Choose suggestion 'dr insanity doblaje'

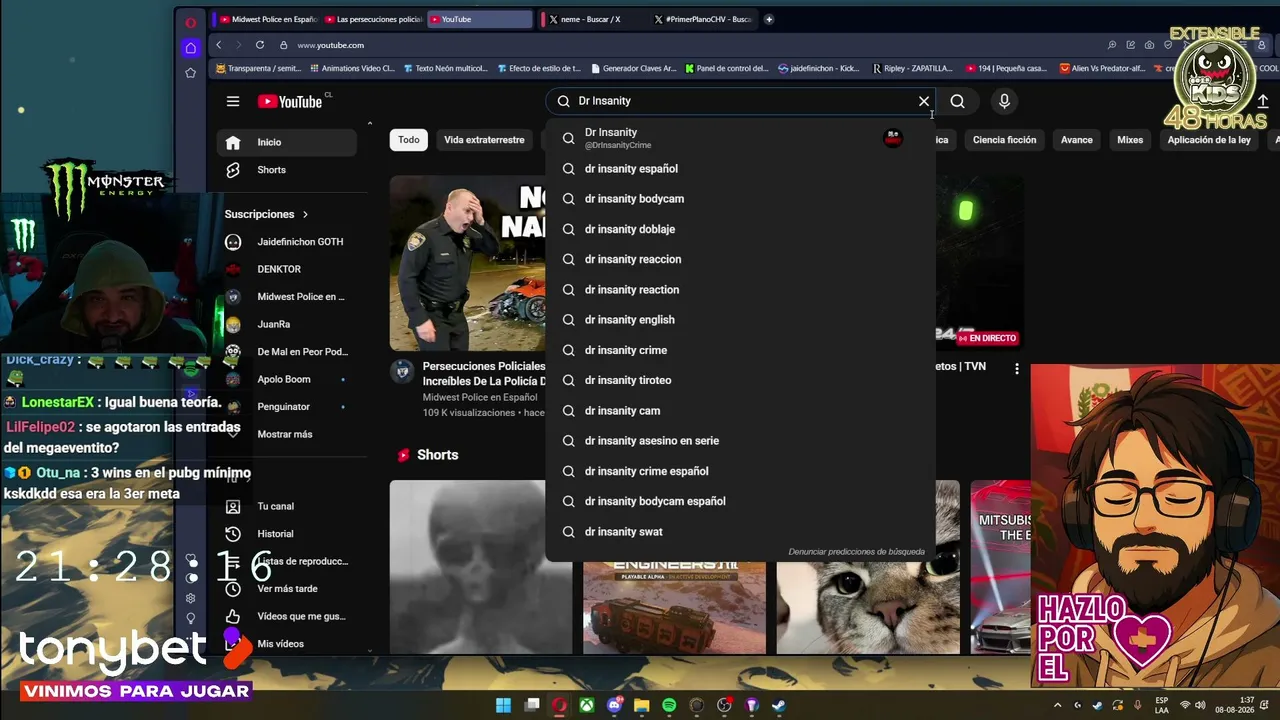pos(740,229)
